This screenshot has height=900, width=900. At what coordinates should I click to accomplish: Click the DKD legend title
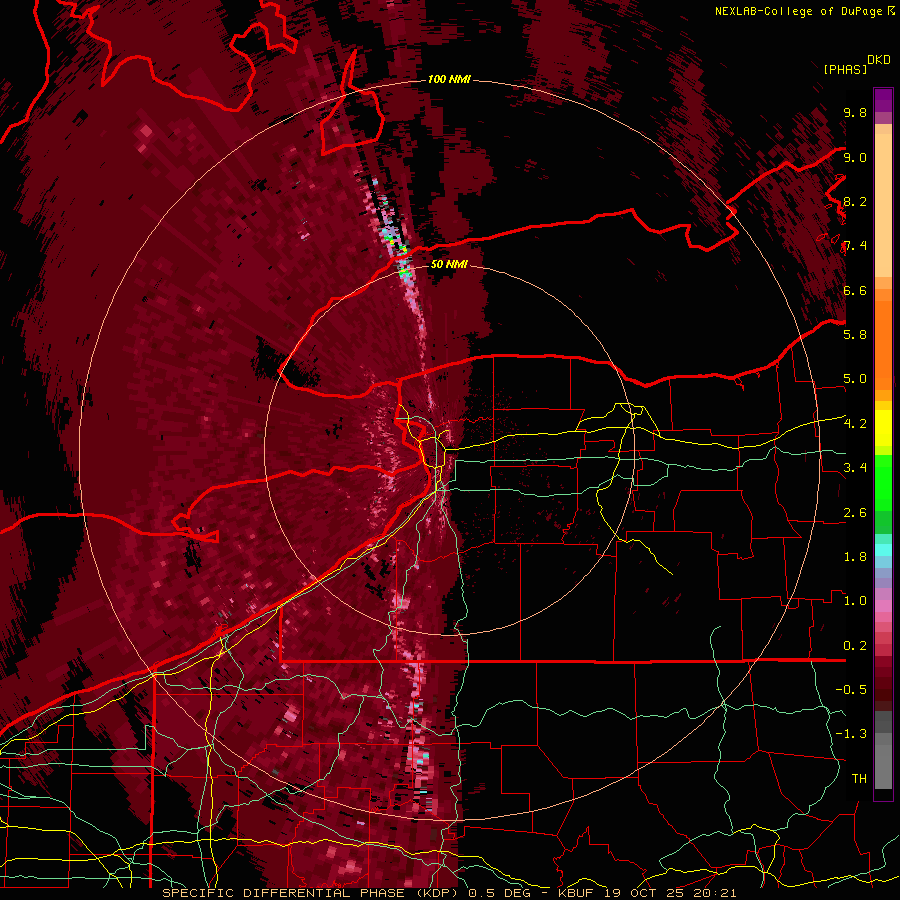point(878,60)
